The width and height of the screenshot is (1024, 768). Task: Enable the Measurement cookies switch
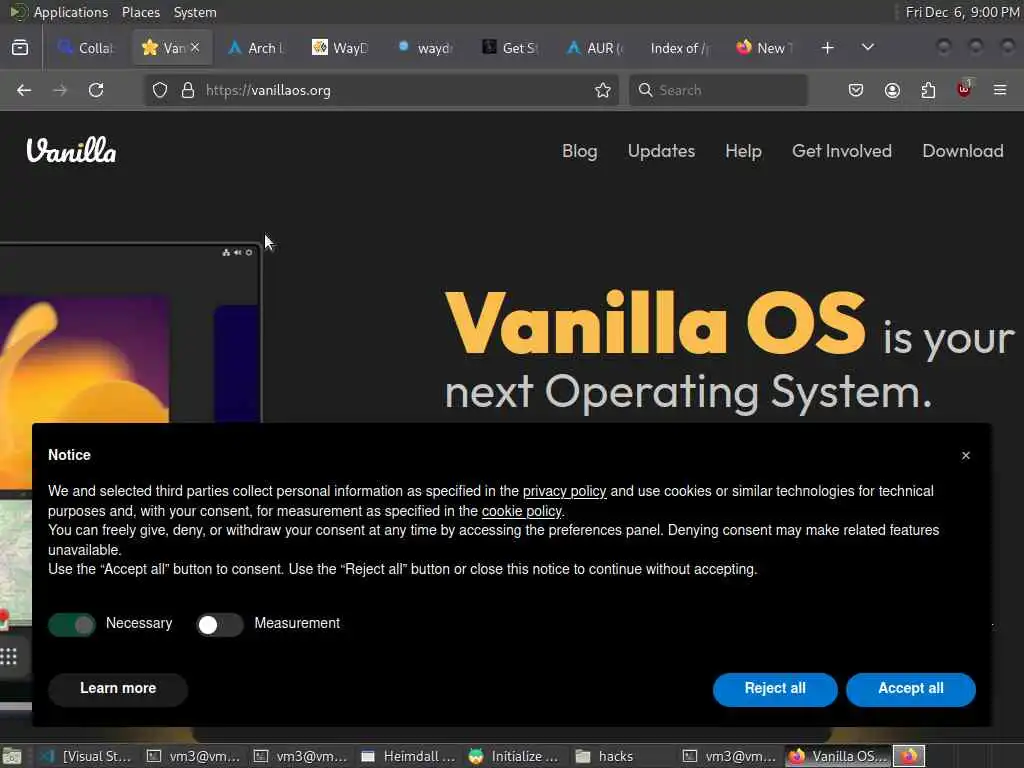[220, 625]
